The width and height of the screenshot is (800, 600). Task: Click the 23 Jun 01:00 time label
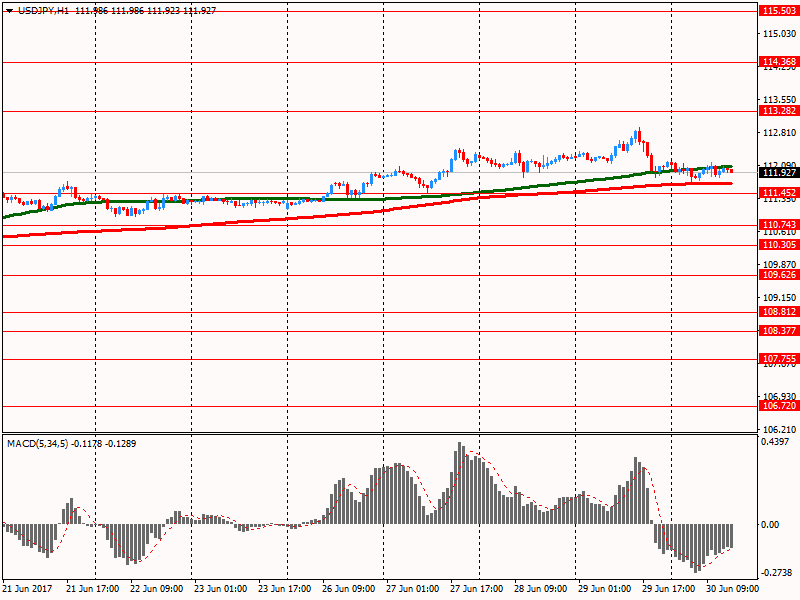(220, 589)
